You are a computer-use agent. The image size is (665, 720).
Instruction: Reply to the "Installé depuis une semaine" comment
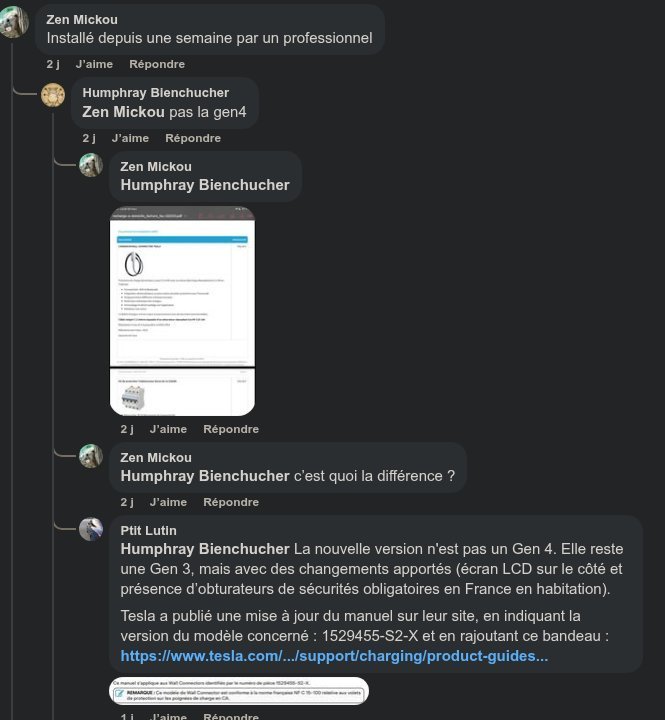(157, 64)
